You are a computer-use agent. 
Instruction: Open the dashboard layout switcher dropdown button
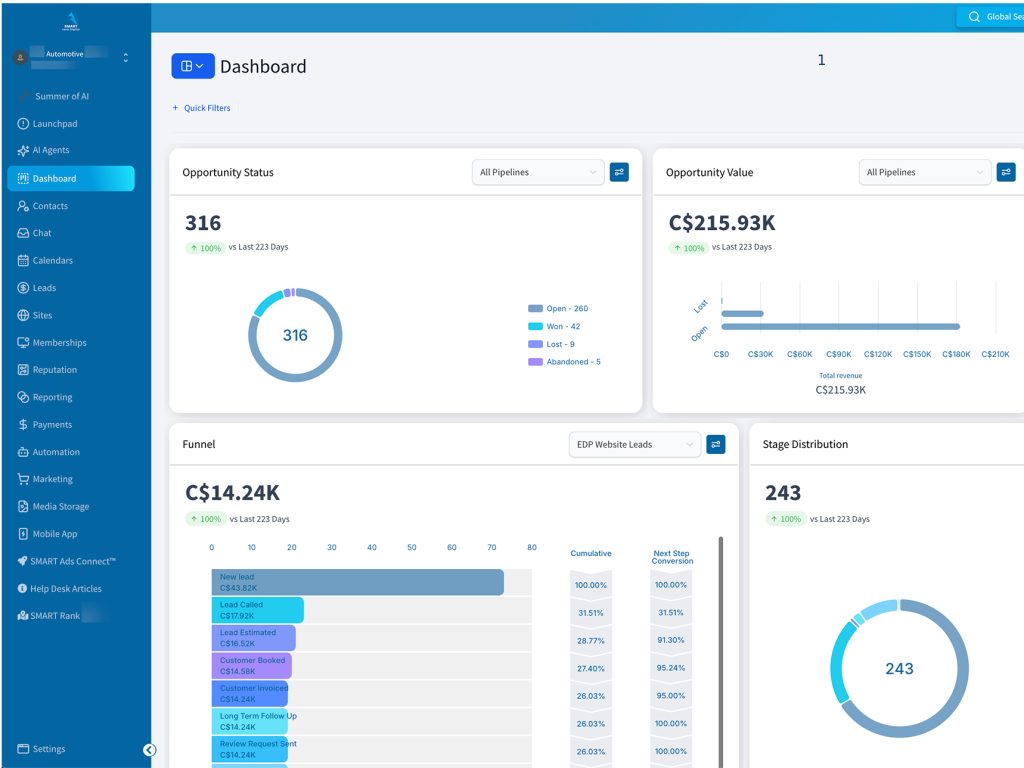coord(193,66)
